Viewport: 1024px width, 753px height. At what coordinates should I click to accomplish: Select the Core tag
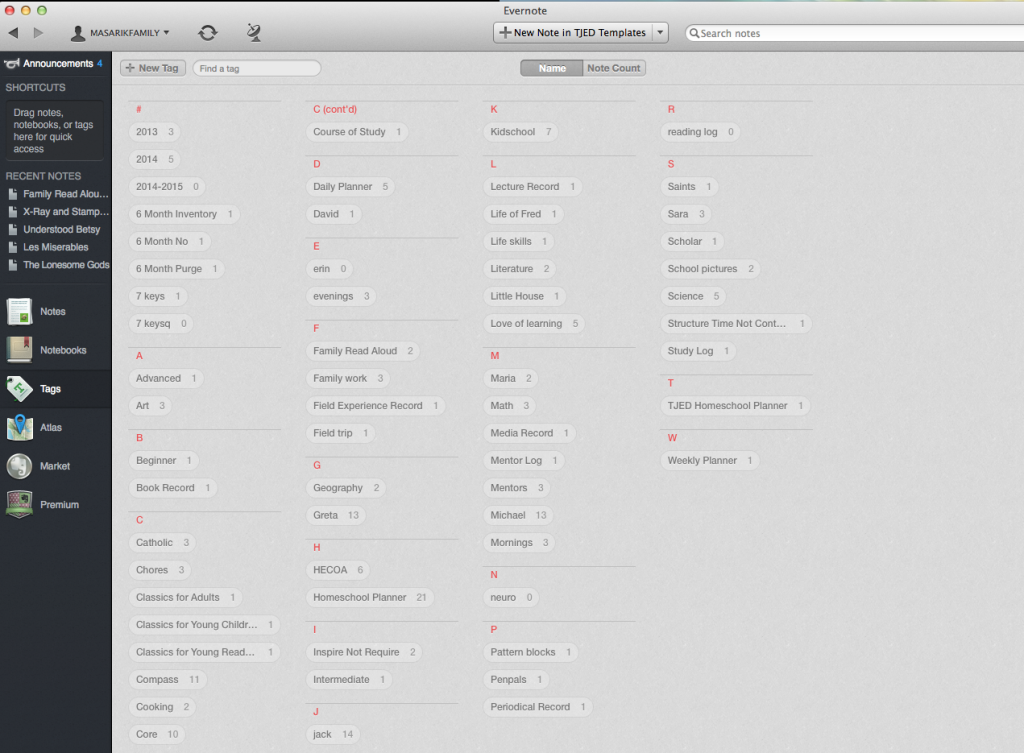click(x=157, y=734)
